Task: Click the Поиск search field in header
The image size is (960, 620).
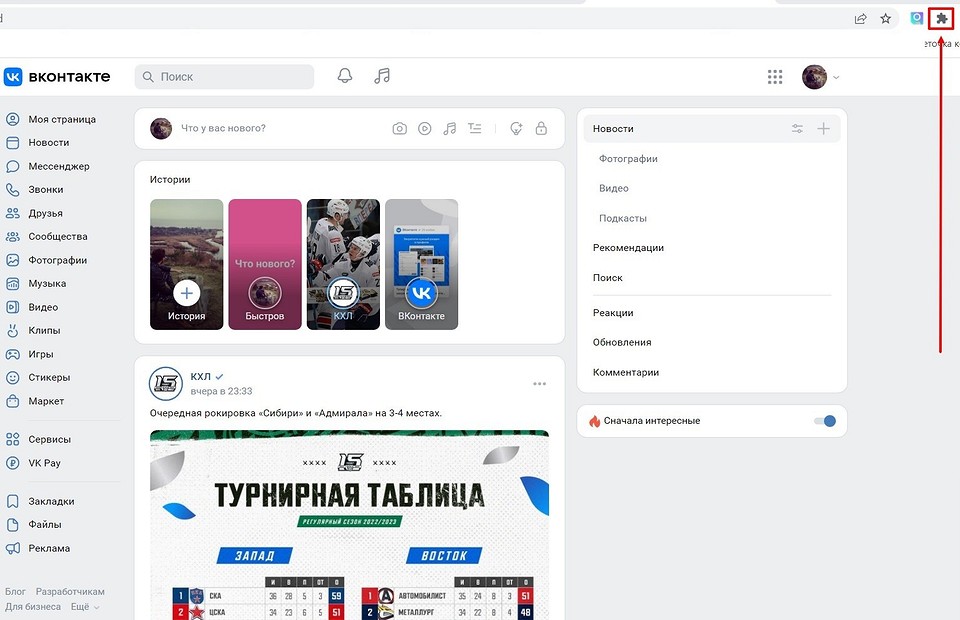Action: point(224,77)
